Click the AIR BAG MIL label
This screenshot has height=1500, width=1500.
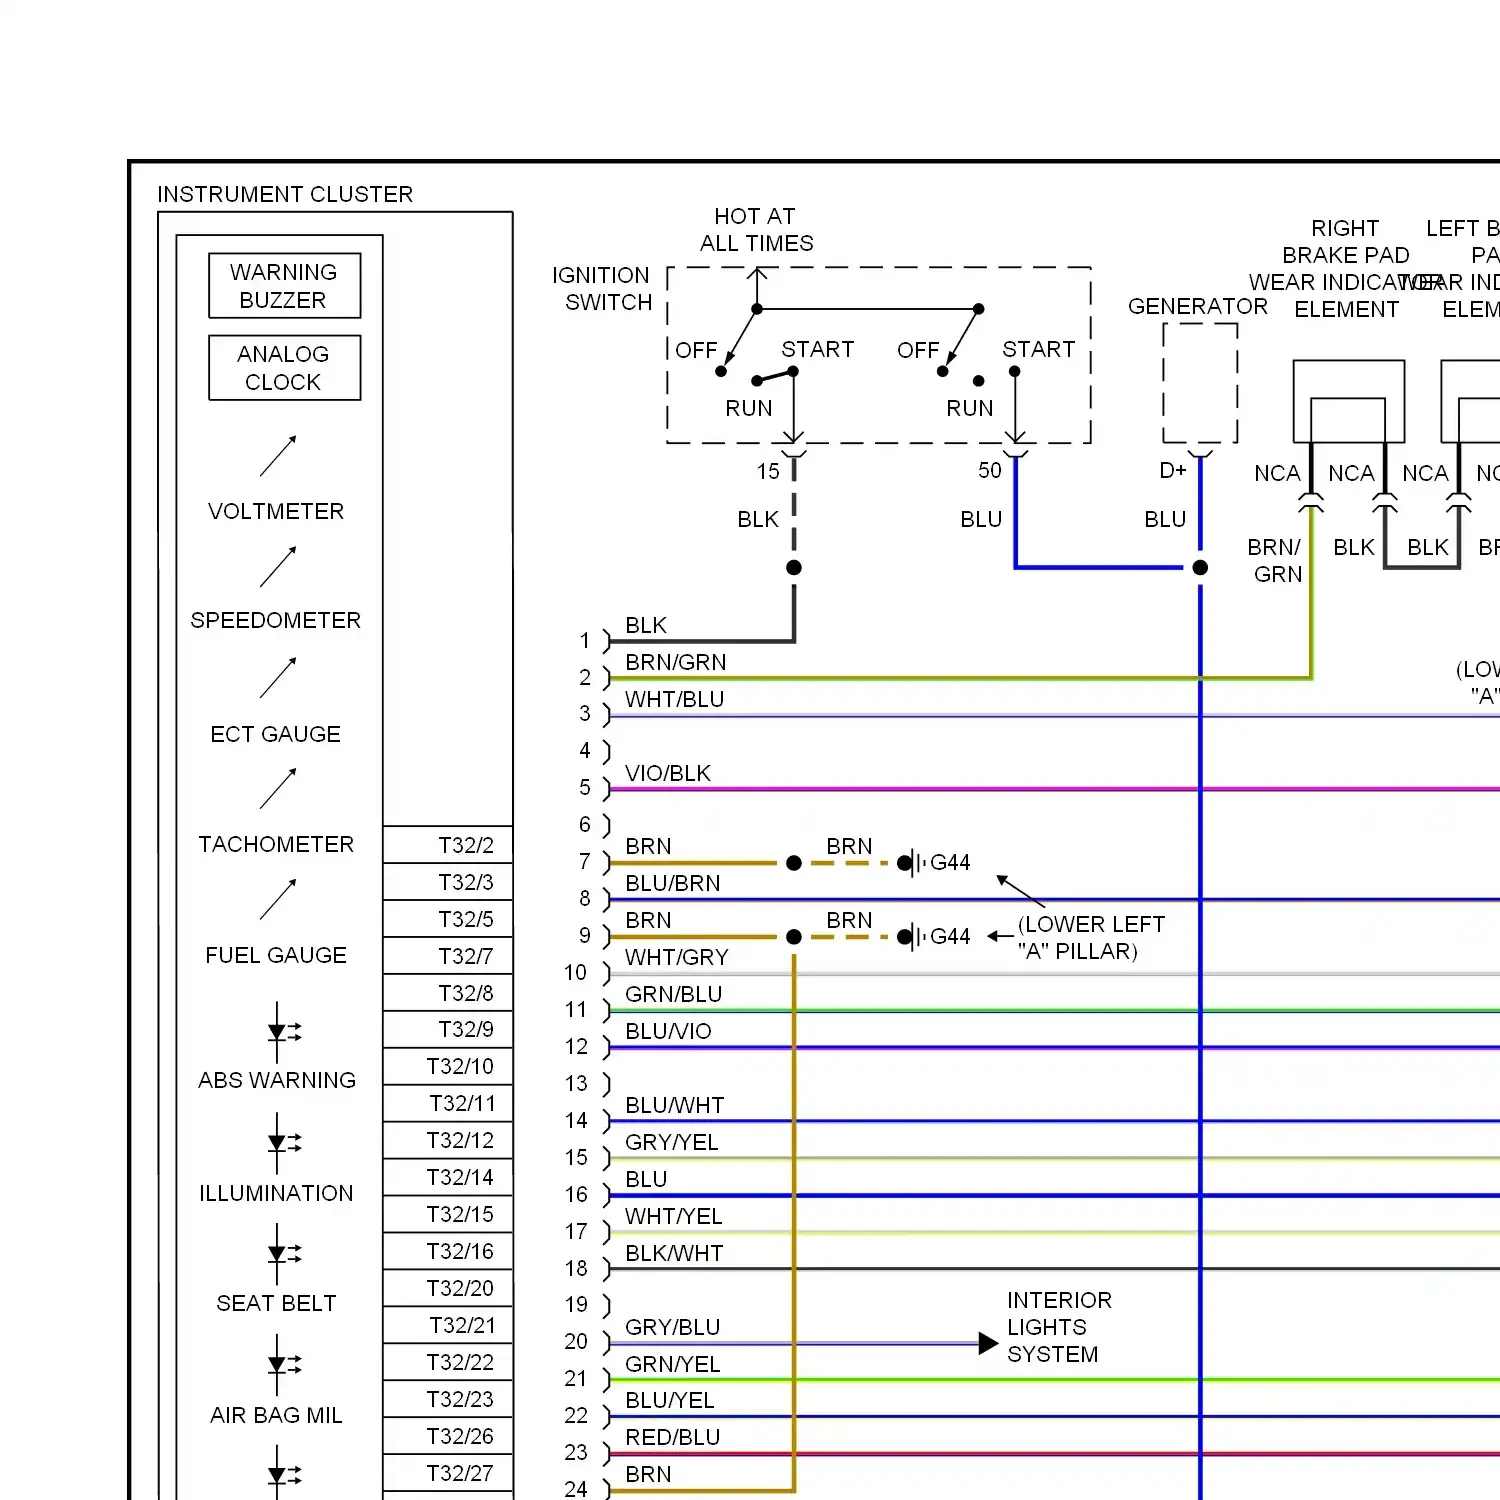click(276, 1415)
